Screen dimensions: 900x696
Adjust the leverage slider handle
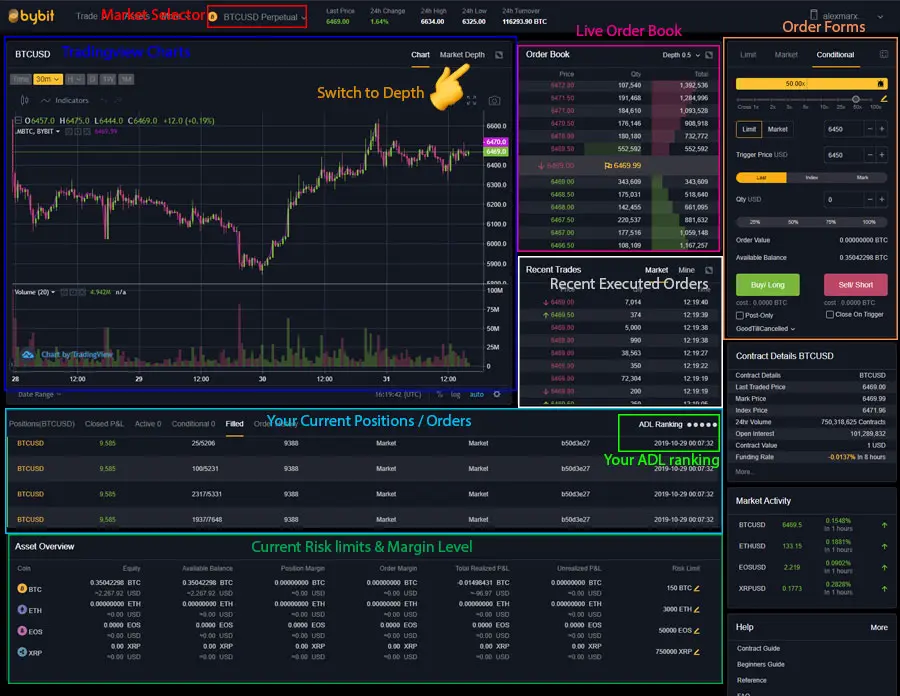tap(855, 99)
